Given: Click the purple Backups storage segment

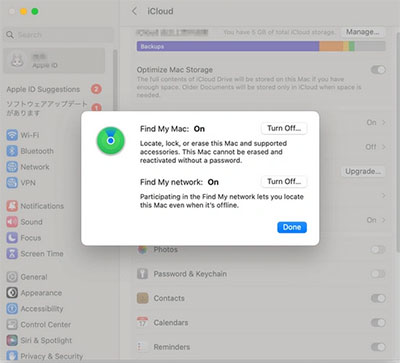Looking at the screenshot, I should [x=228, y=46].
